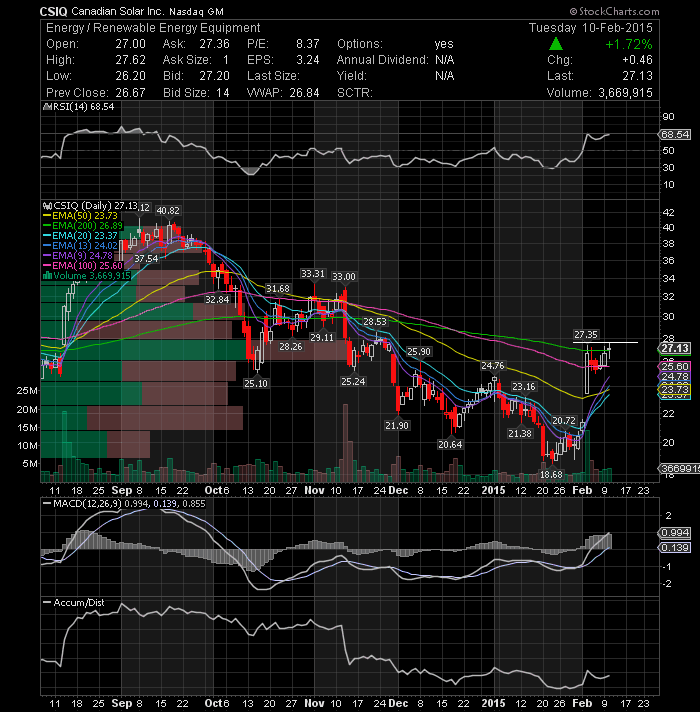The image size is (700, 712).
Task: Select the Low value 26.20
Action: tap(130, 76)
